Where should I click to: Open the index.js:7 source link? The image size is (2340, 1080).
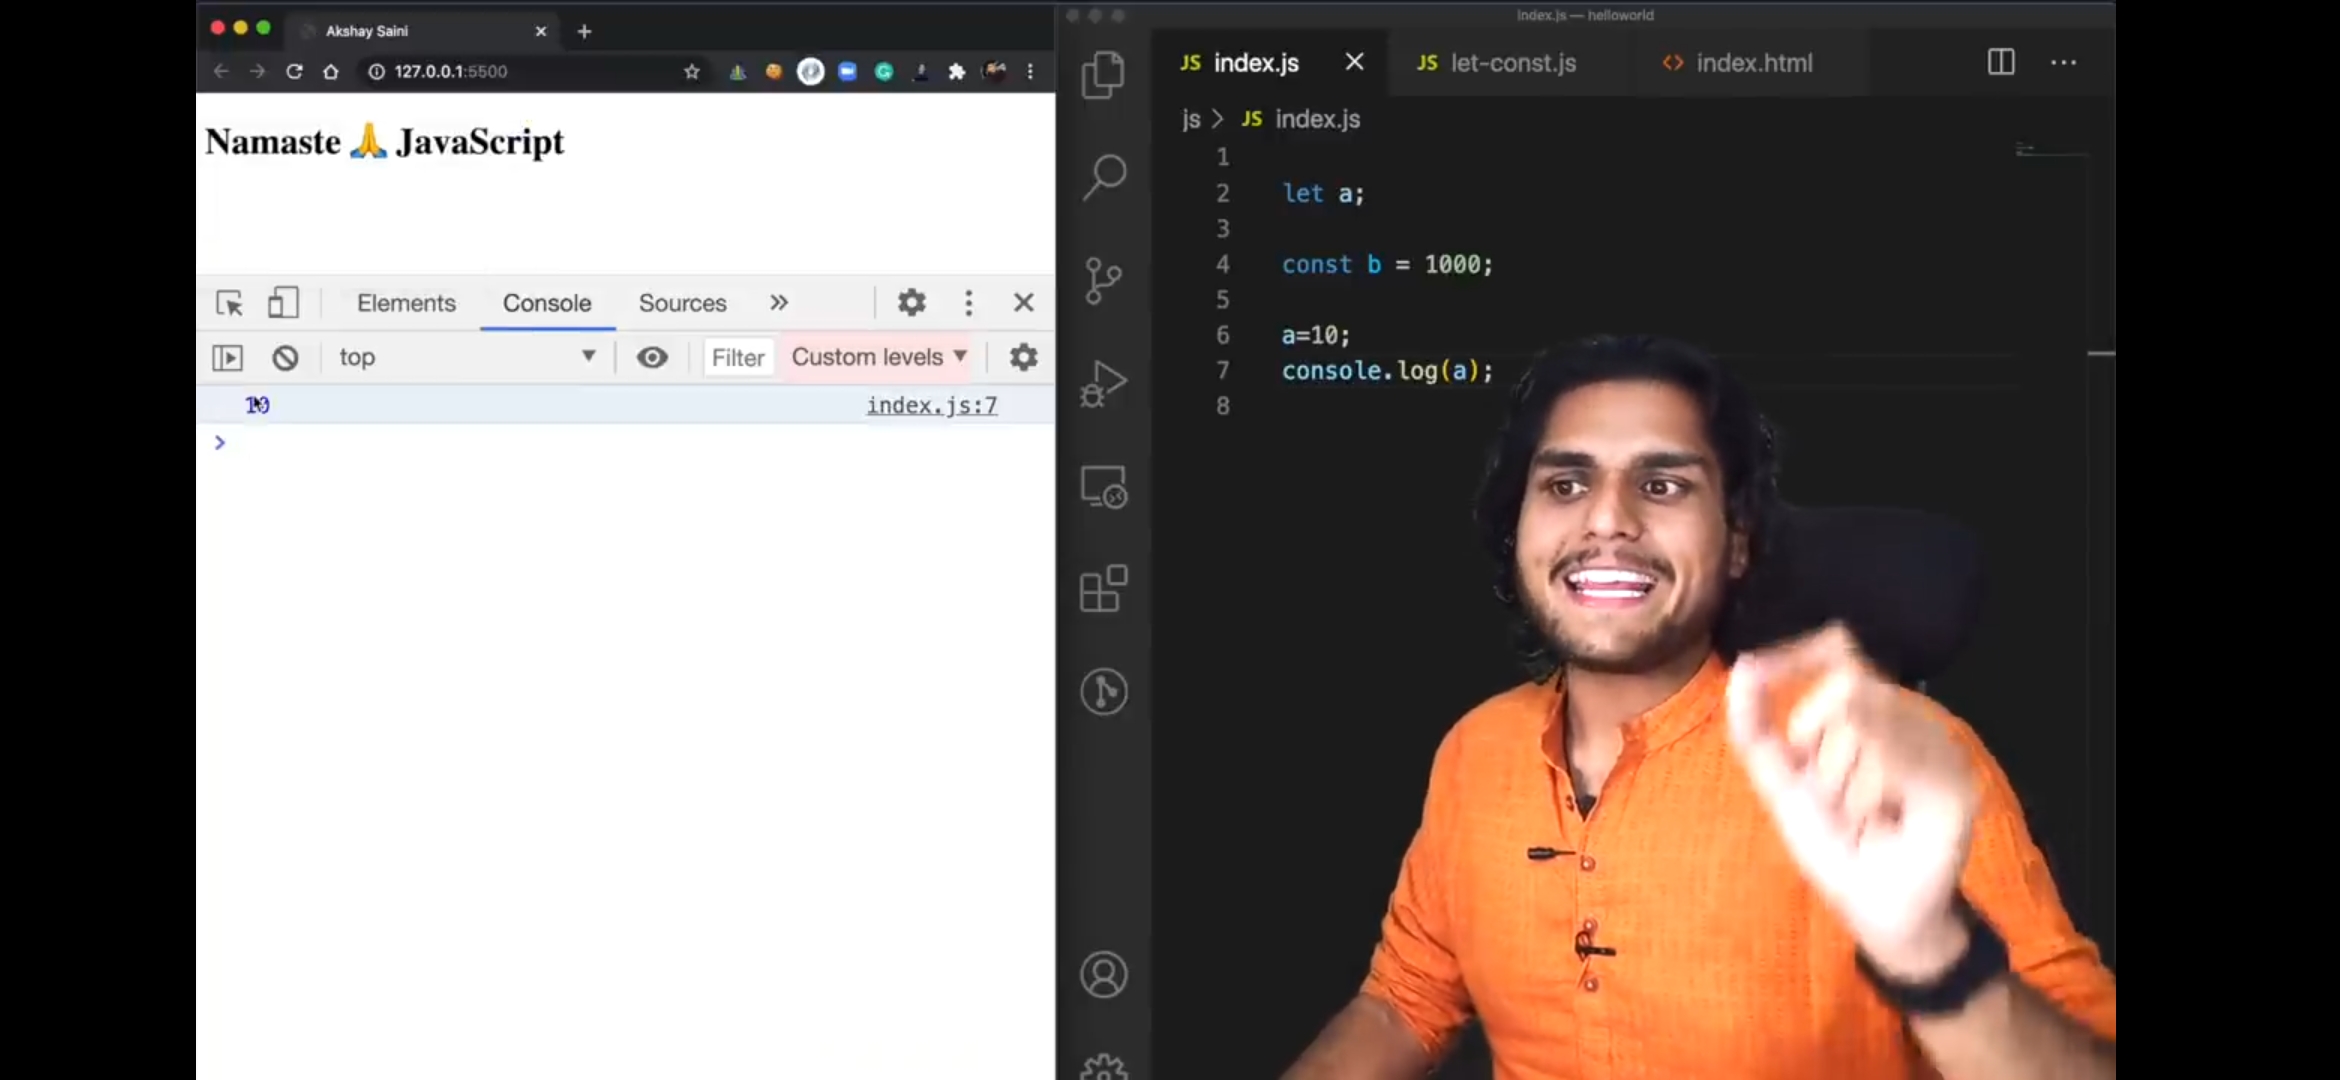click(x=931, y=405)
